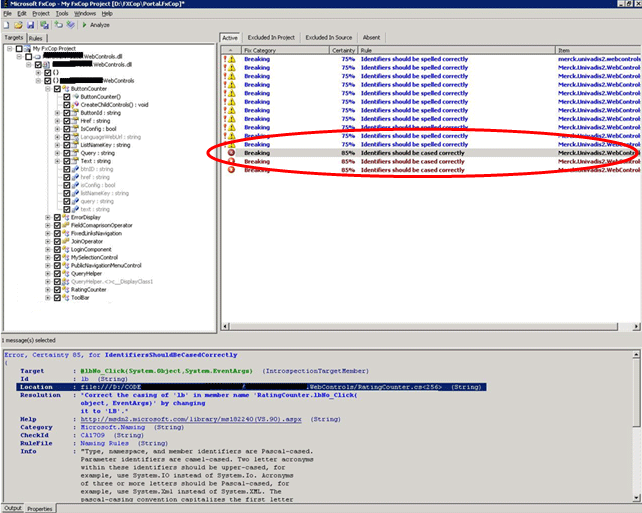Uncheck the ListNameKey : string property checkbox

(67, 145)
